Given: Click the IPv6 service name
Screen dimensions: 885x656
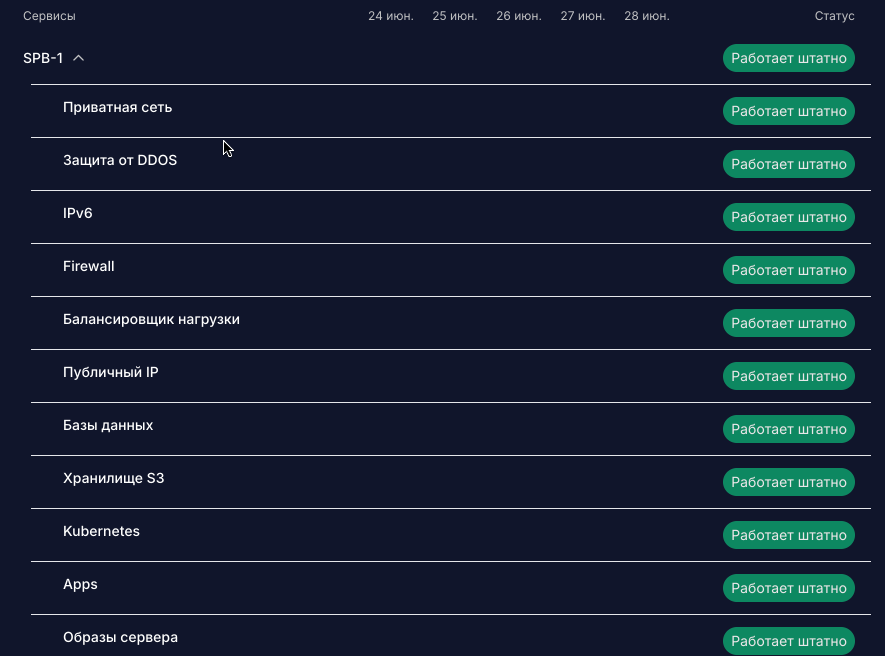Looking at the screenshot, I should click(77, 213).
